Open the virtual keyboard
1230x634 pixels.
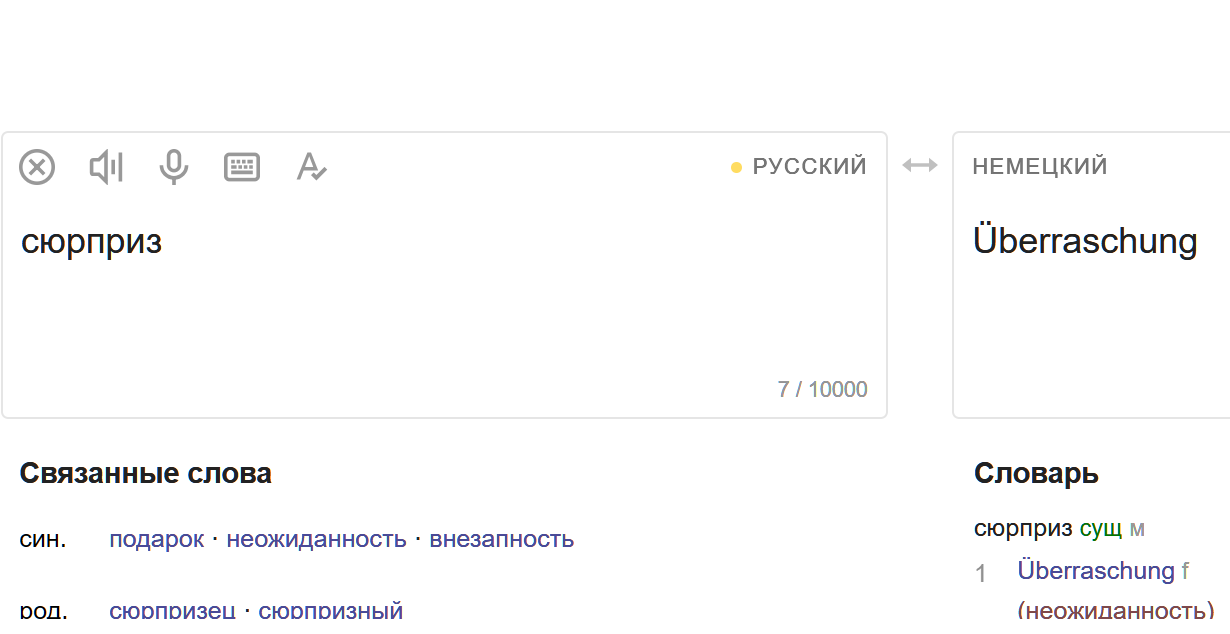tap(242, 167)
